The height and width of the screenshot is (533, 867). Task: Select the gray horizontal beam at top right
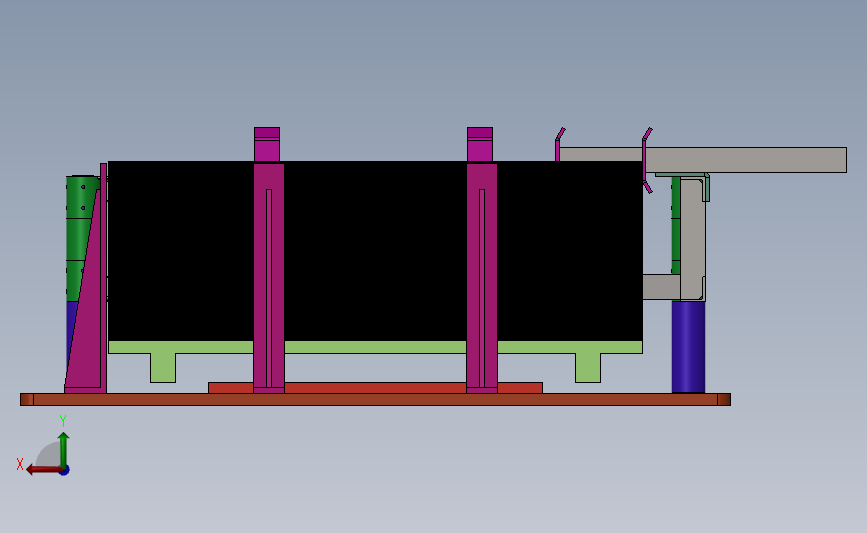point(746,160)
